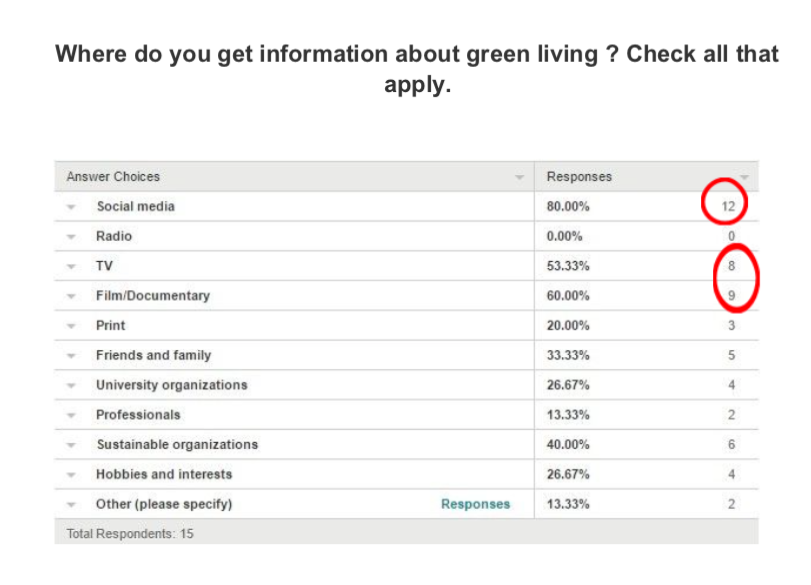Open the Answer Choices column sort dropdown
Viewport: 811px width, 585px height.
click(x=519, y=177)
